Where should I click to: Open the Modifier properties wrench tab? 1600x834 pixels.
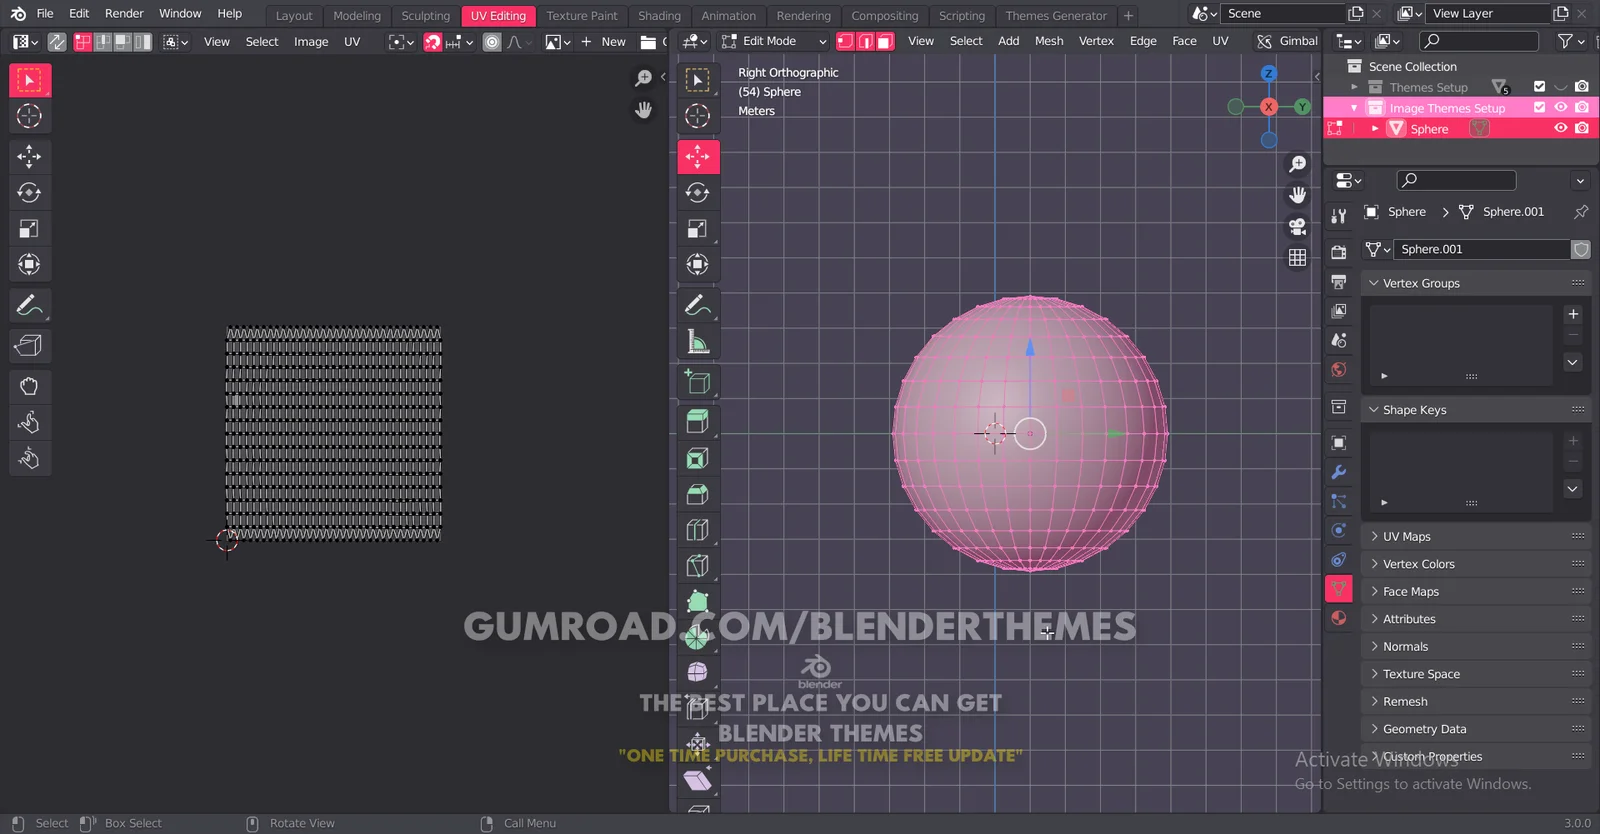(x=1339, y=472)
